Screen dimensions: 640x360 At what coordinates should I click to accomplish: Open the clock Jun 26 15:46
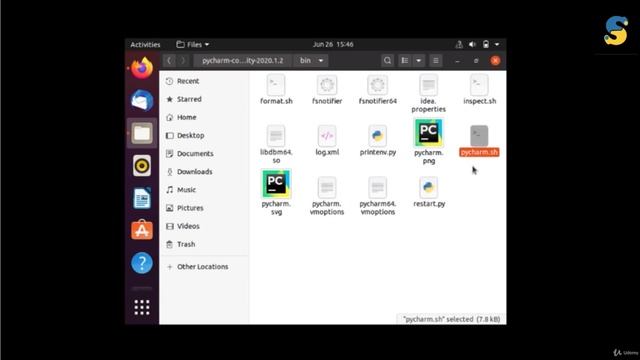333,44
